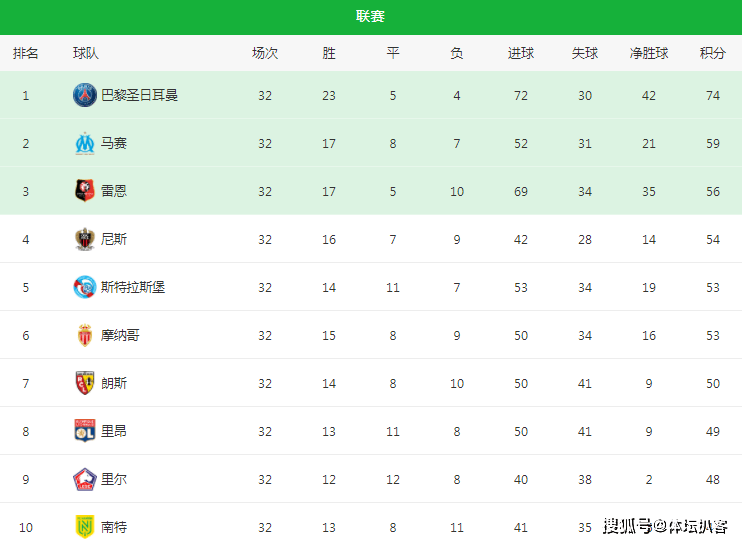Viewport: 742px width, 543px height.
Task: Click the 积分 column header
Action: pyautogui.click(x=713, y=53)
